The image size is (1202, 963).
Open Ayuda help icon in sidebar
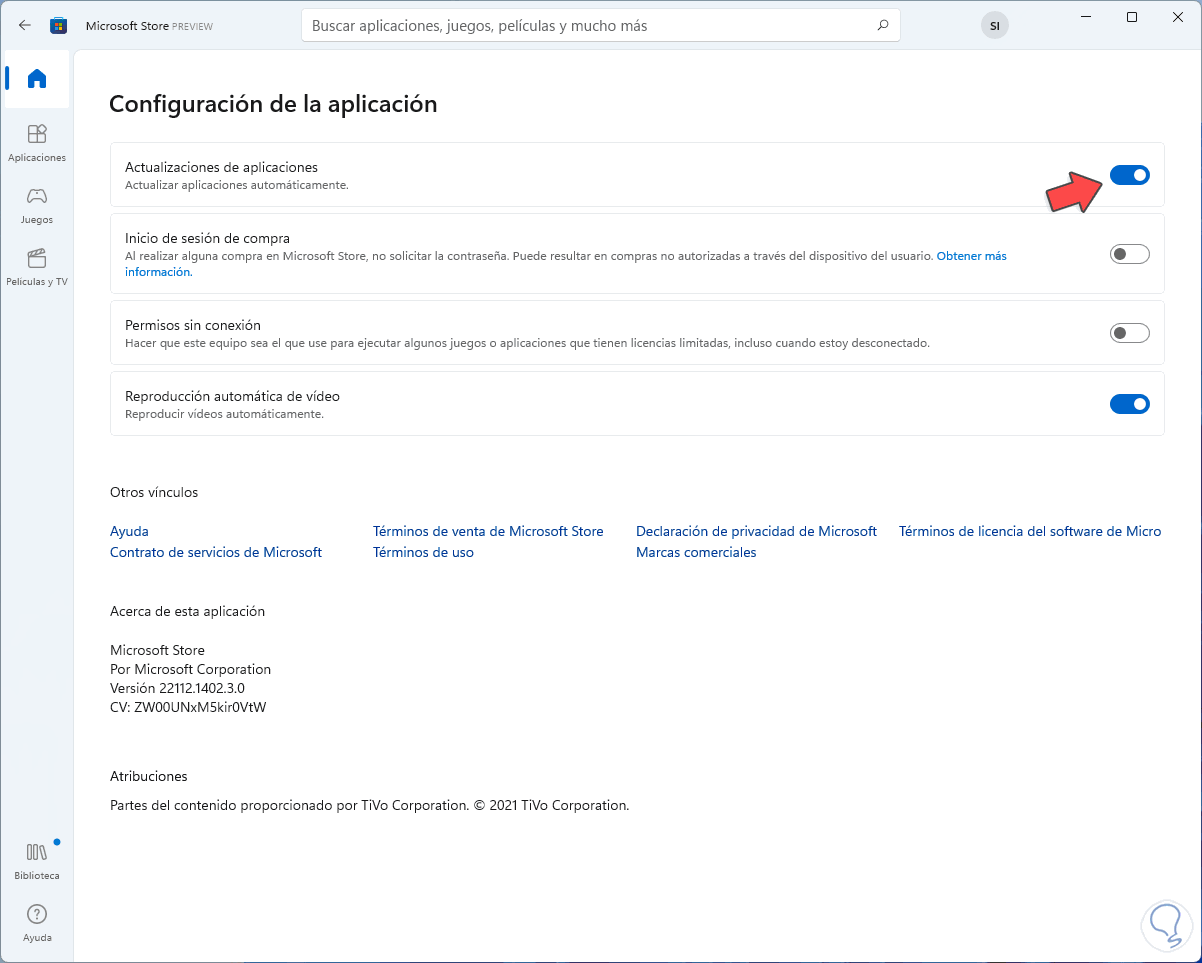(37, 923)
